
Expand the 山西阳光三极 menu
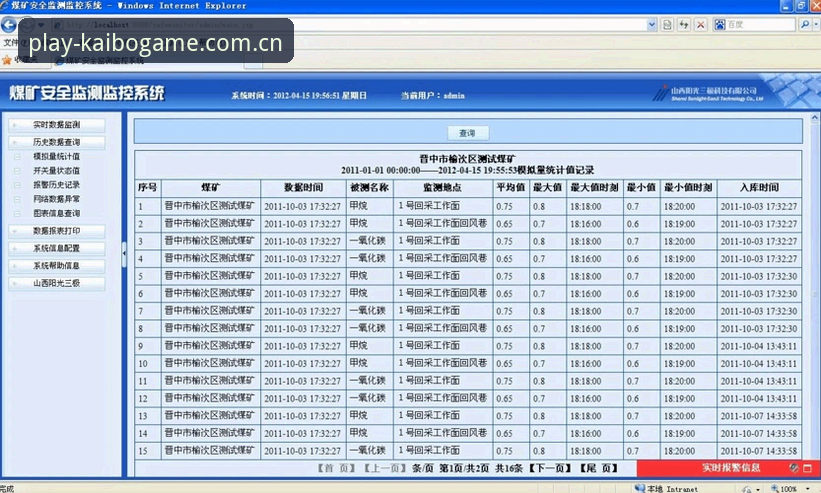point(57,283)
